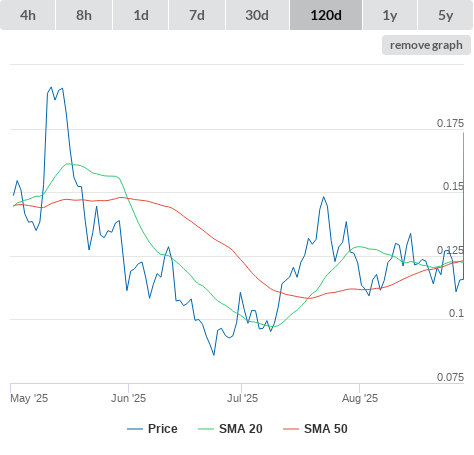This screenshot has height=455, width=474.
Task: Click the green SMA 20 legend marker
Action: 206,429
